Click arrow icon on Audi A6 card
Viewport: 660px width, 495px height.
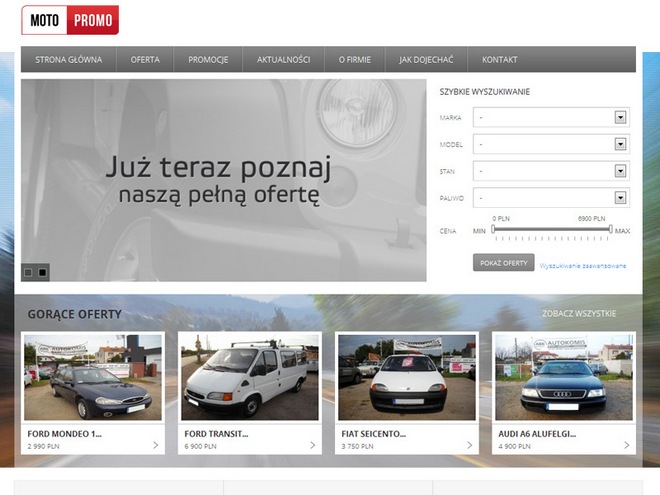coord(627,445)
